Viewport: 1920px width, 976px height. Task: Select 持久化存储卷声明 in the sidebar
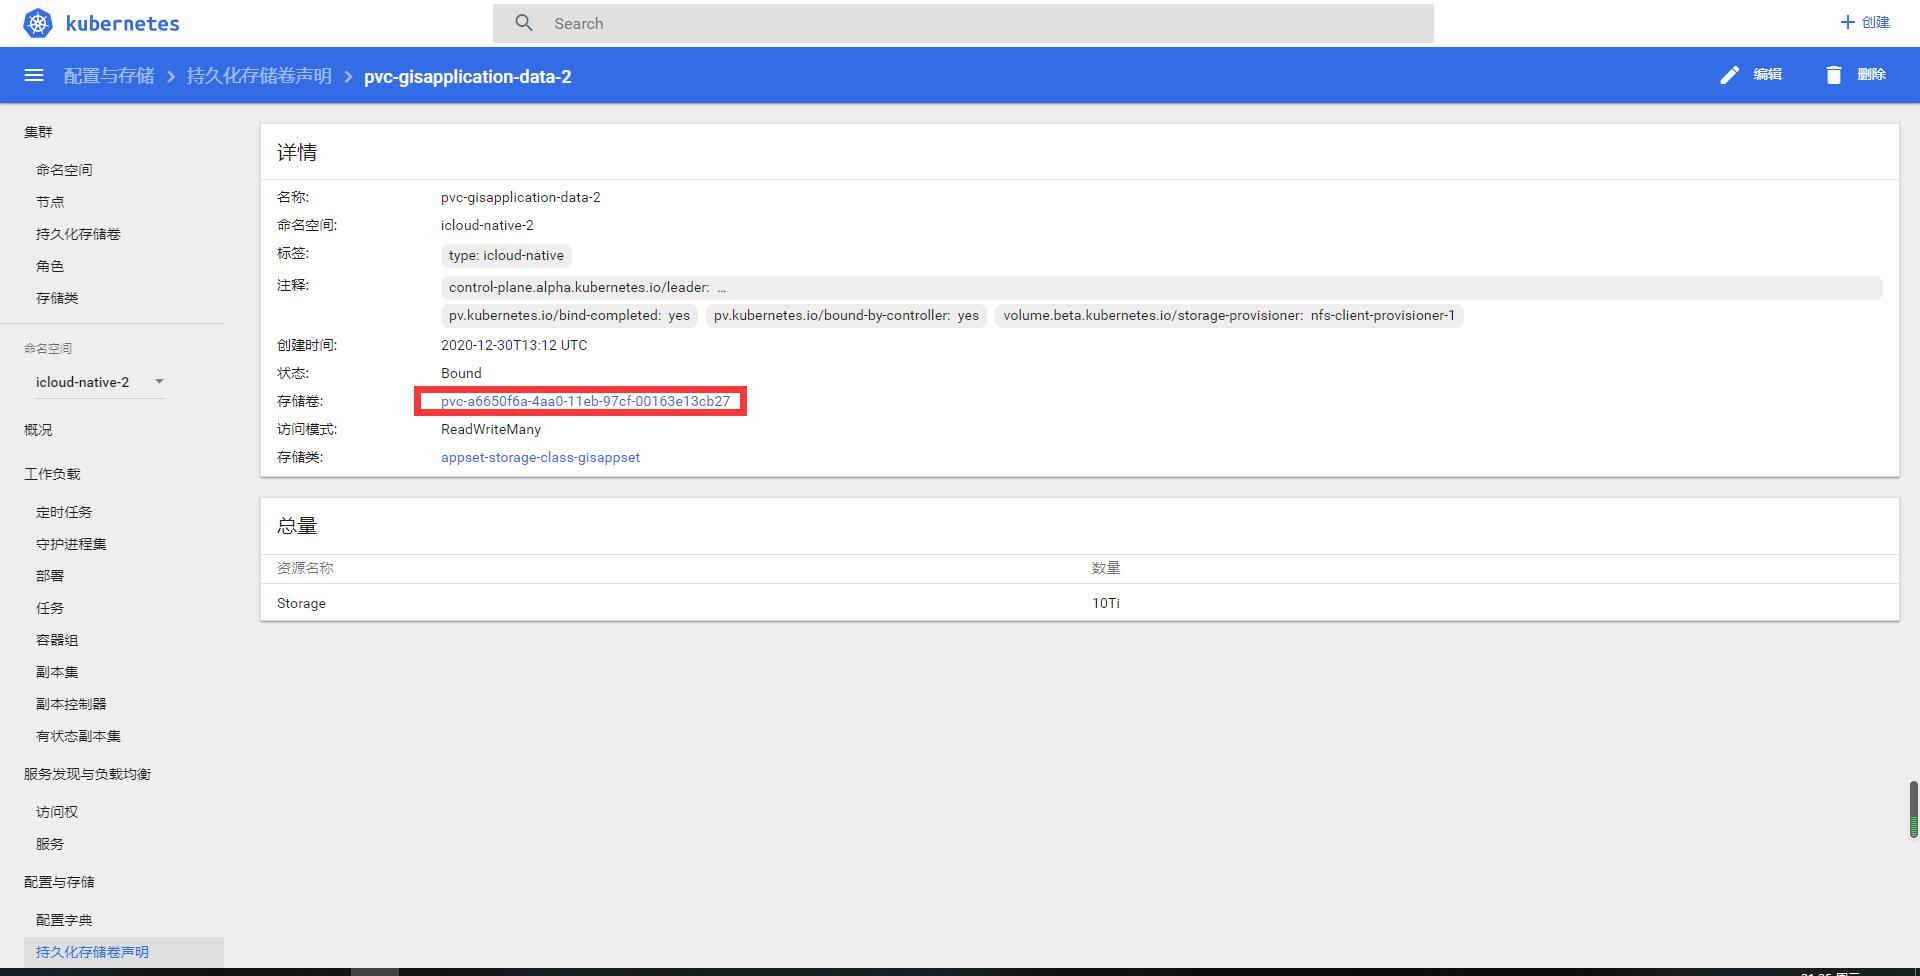(x=91, y=951)
